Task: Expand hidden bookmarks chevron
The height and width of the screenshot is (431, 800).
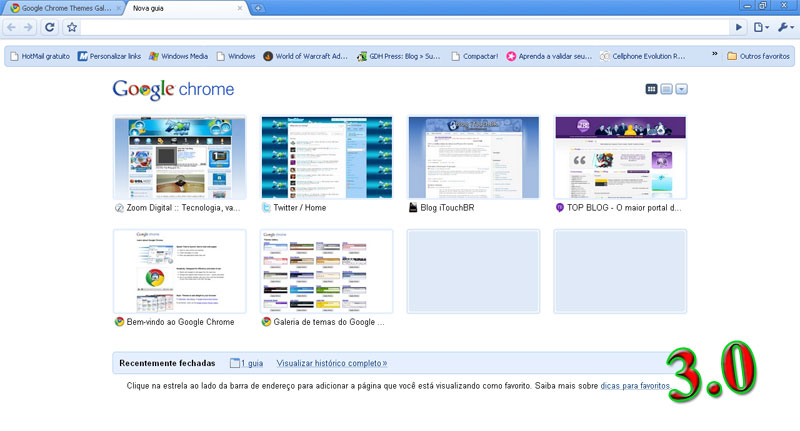Action: (714, 54)
